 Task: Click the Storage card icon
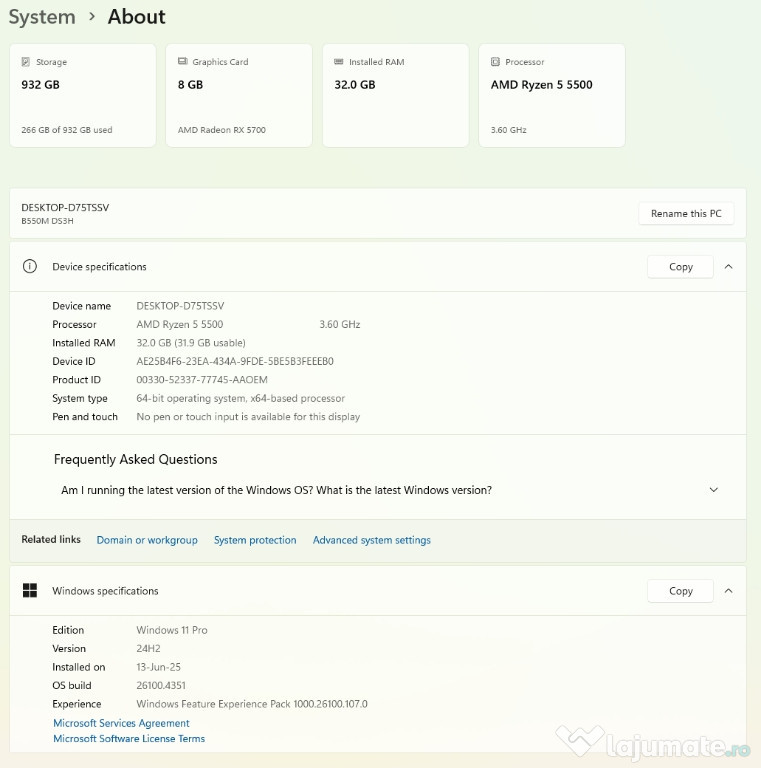[x=25, y=62]
